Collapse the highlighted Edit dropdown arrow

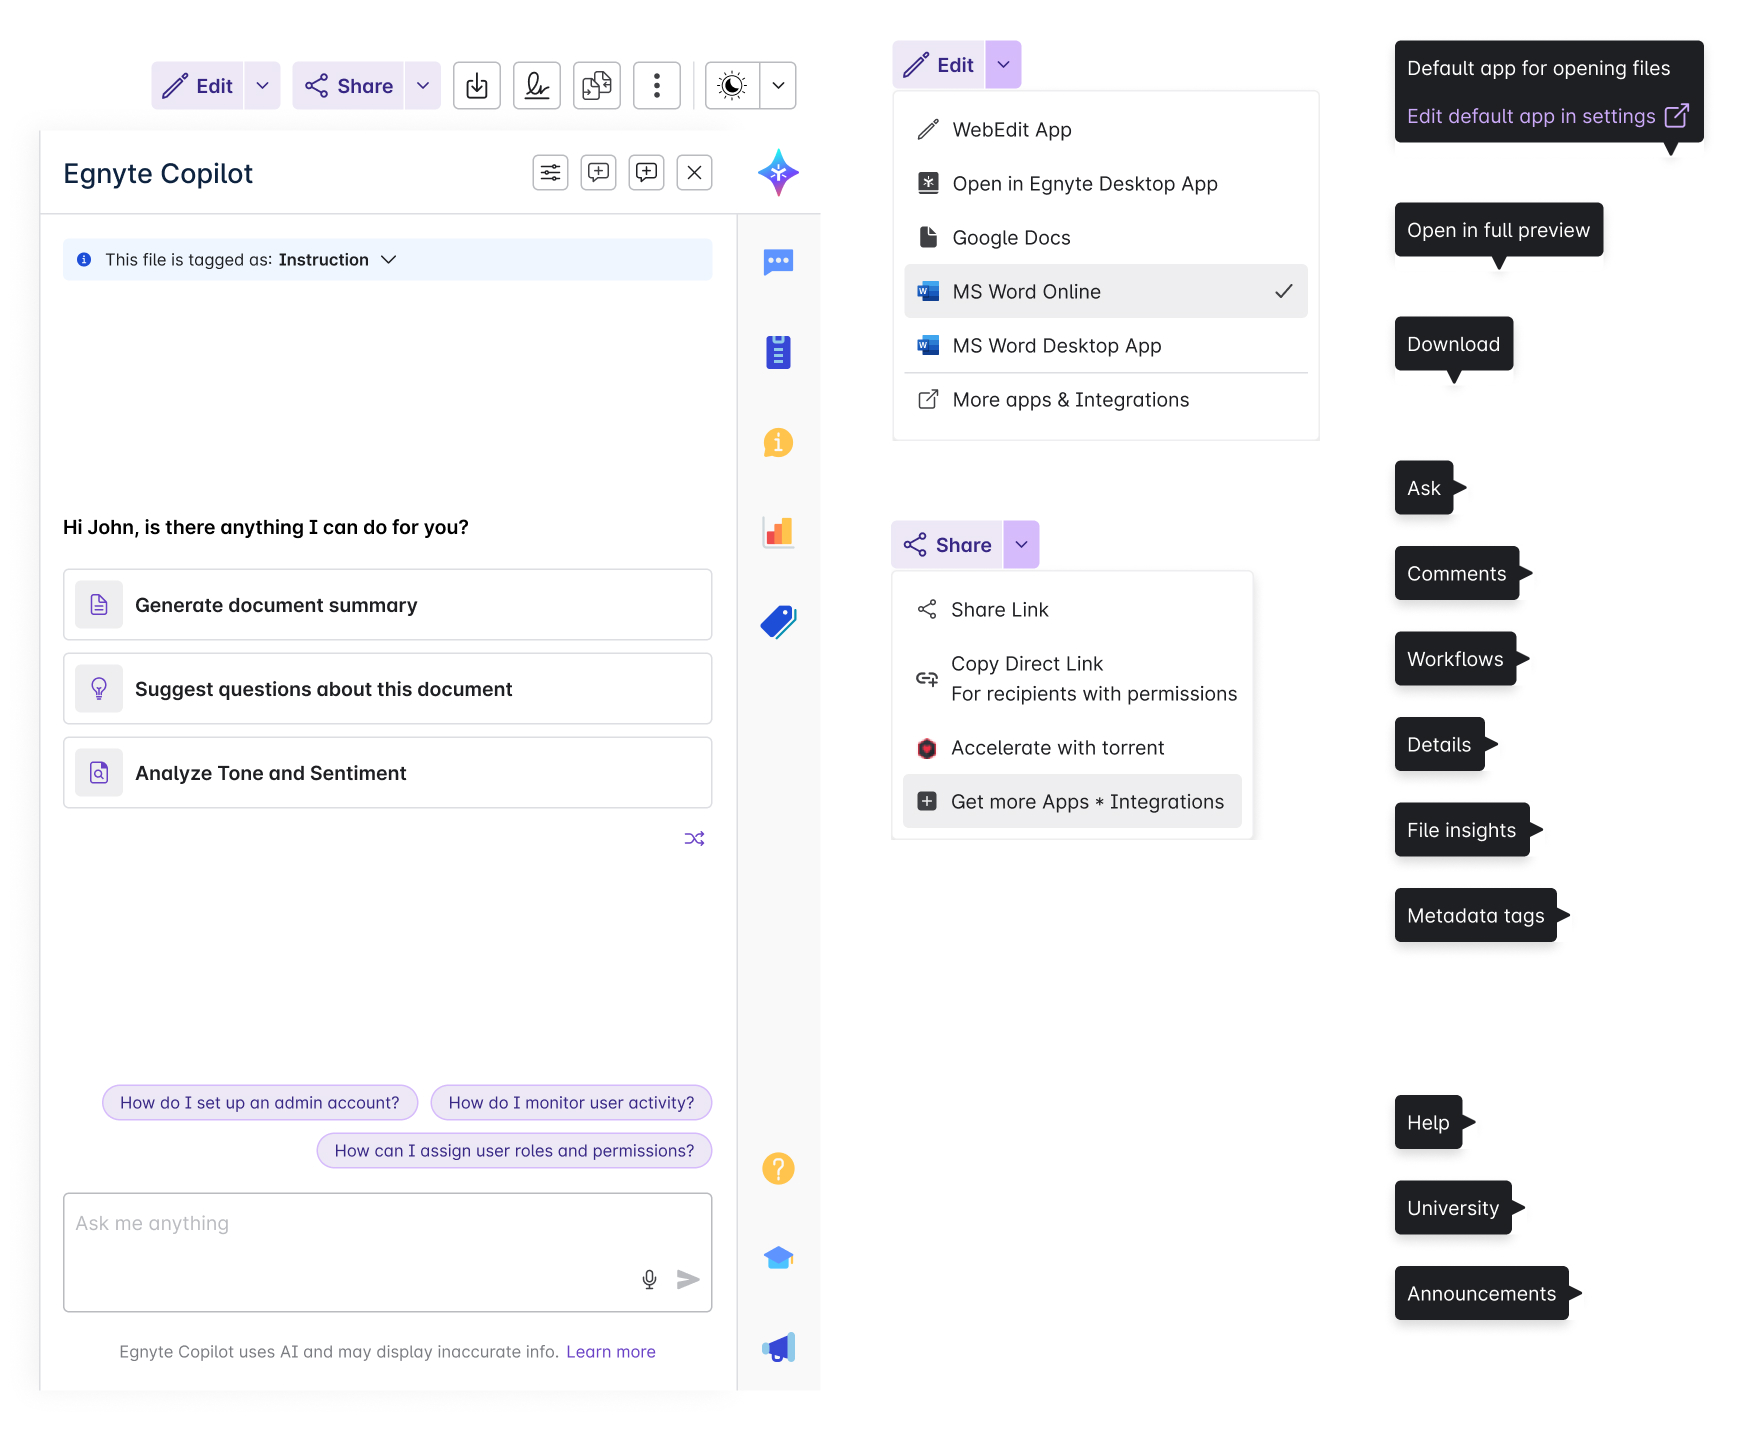[x=1003, y=65]
